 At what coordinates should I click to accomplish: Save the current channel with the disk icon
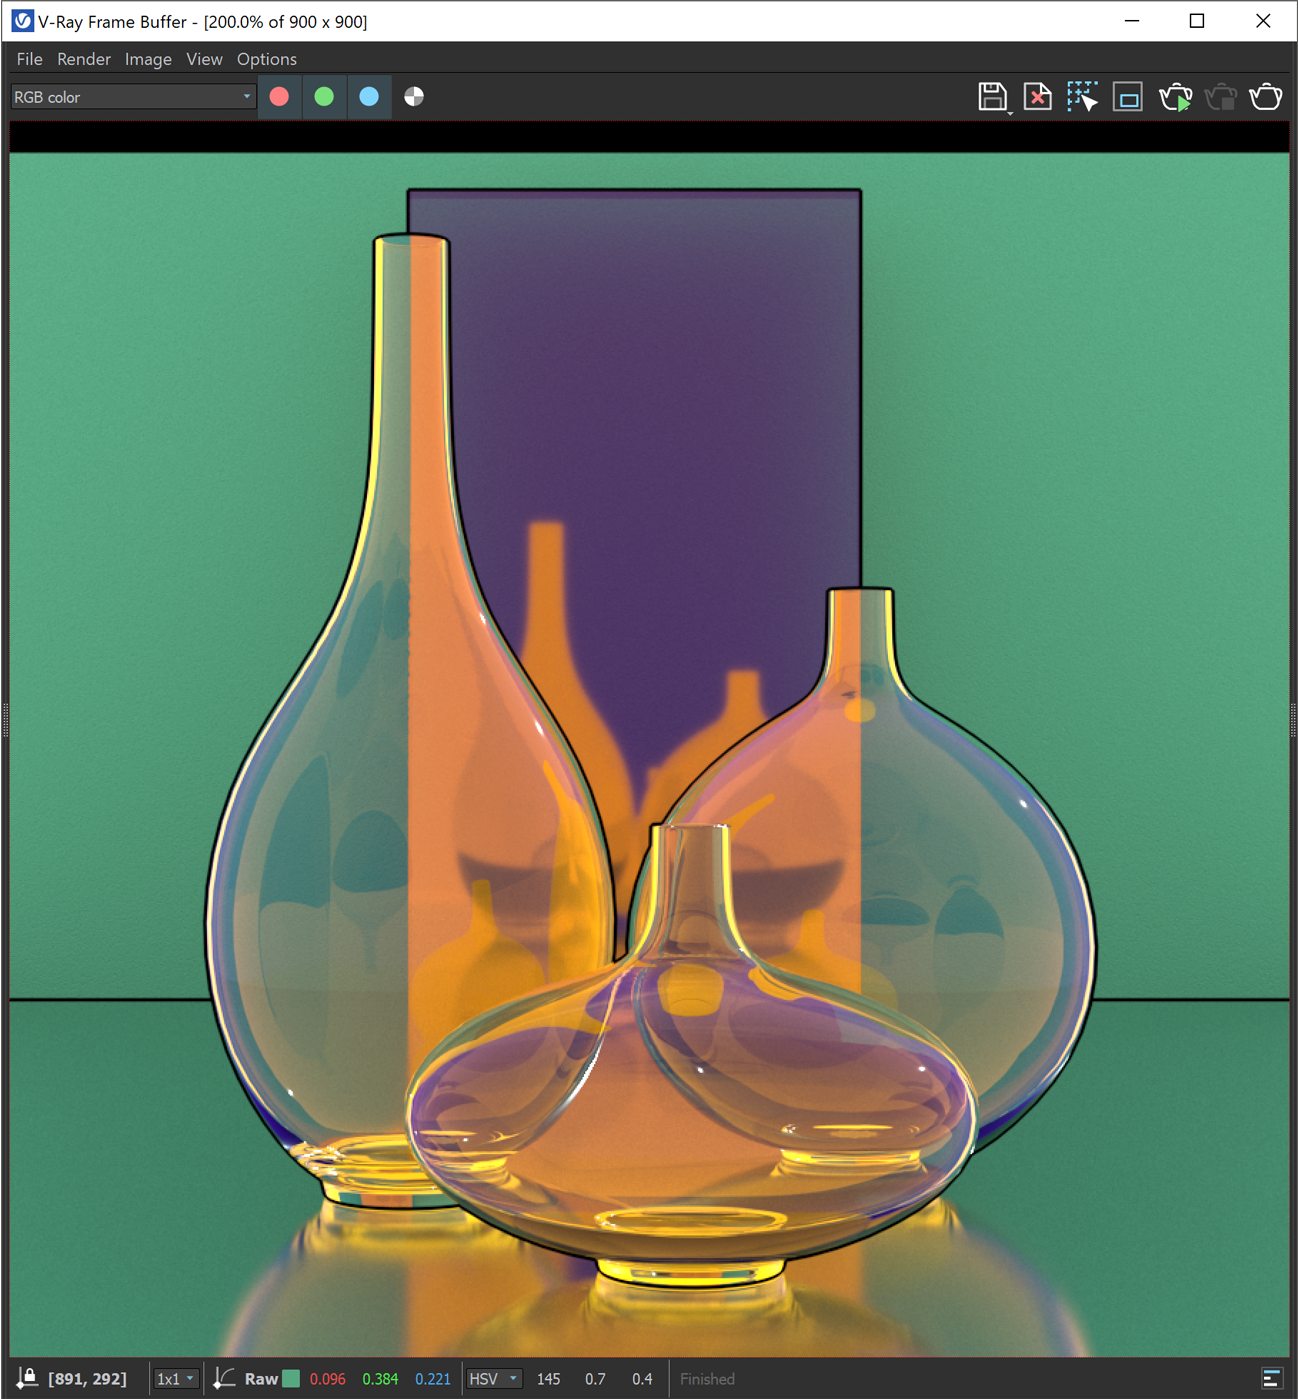tap(992, 97)
